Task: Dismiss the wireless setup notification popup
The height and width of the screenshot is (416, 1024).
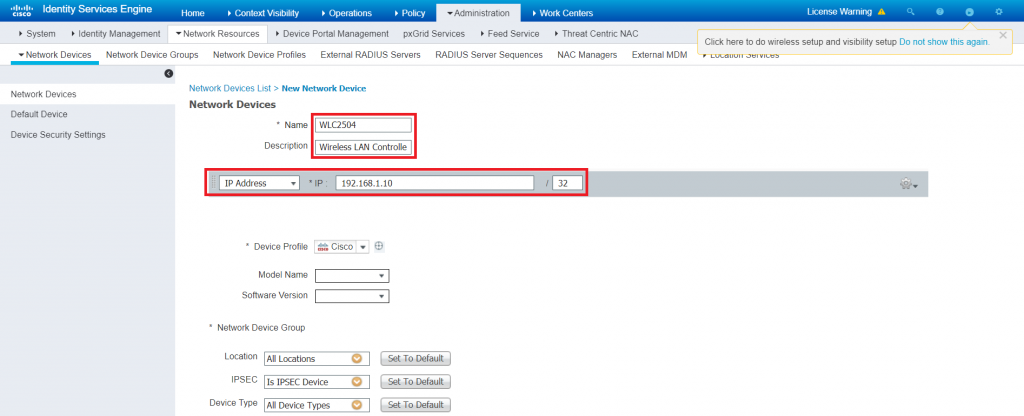Action: coord(1003,35)
